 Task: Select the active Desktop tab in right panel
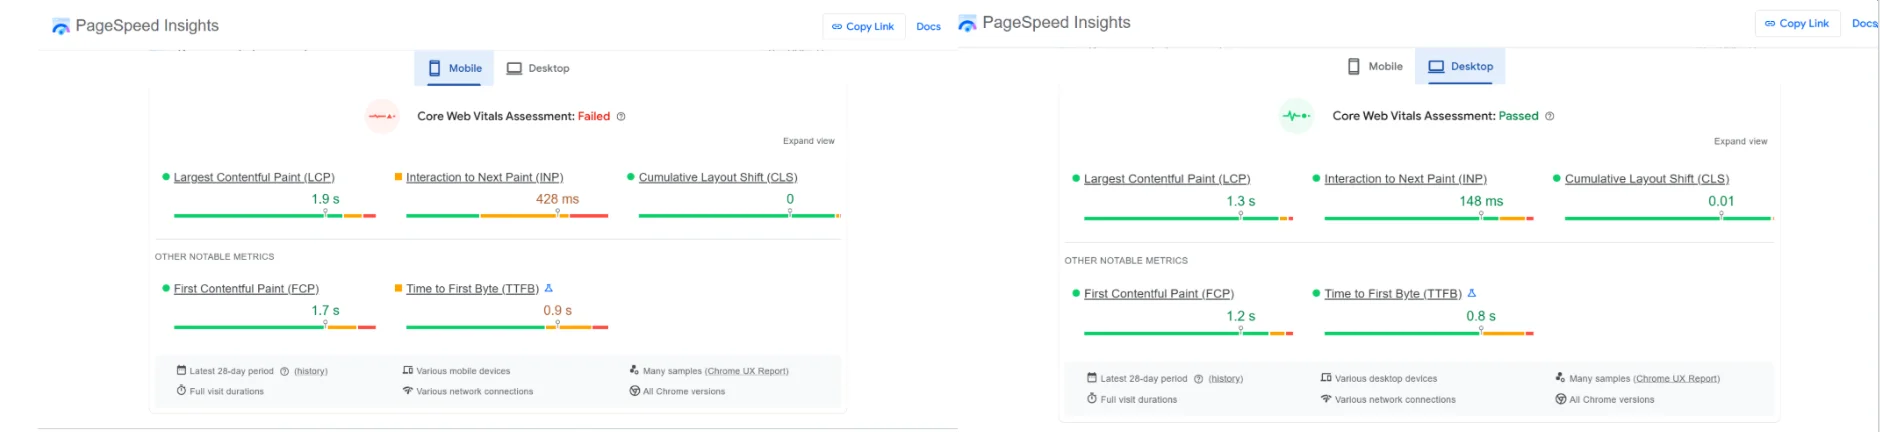pos(1460,66)
